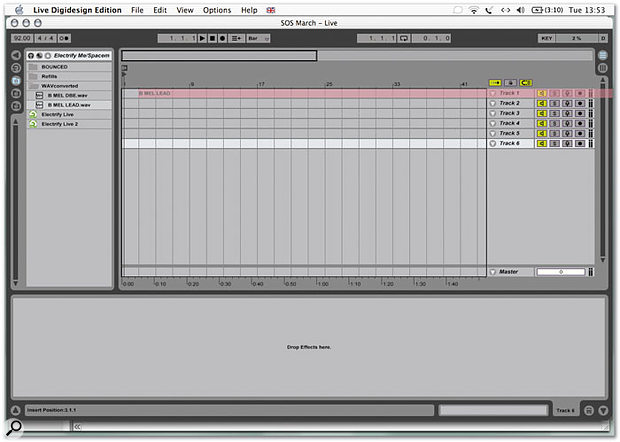
Task: Select the B MEL OBE.wav file
Action: [69, 95]
